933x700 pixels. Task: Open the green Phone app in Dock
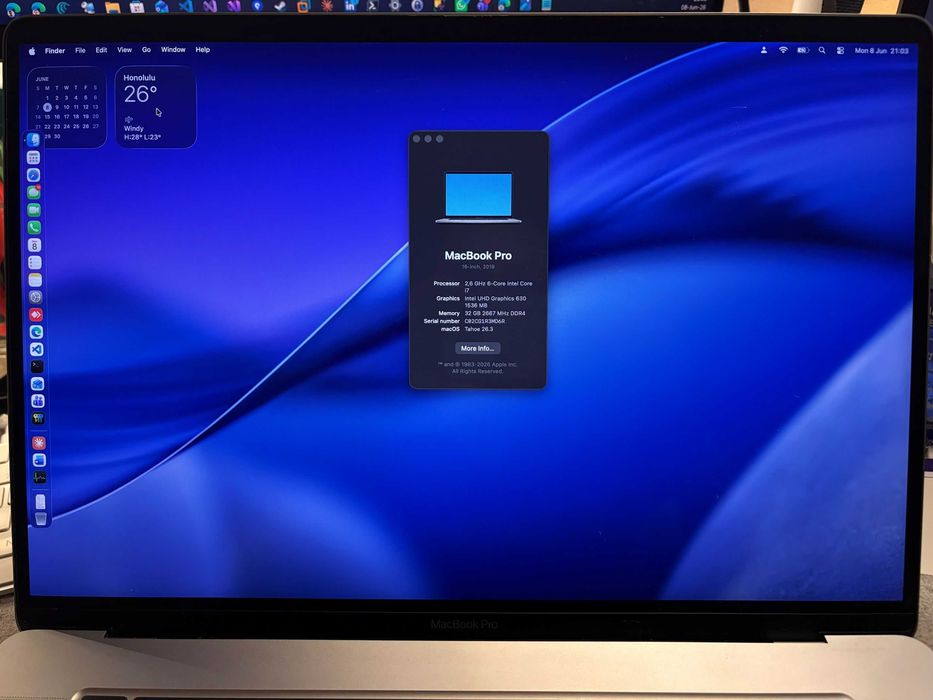point(34,227)
